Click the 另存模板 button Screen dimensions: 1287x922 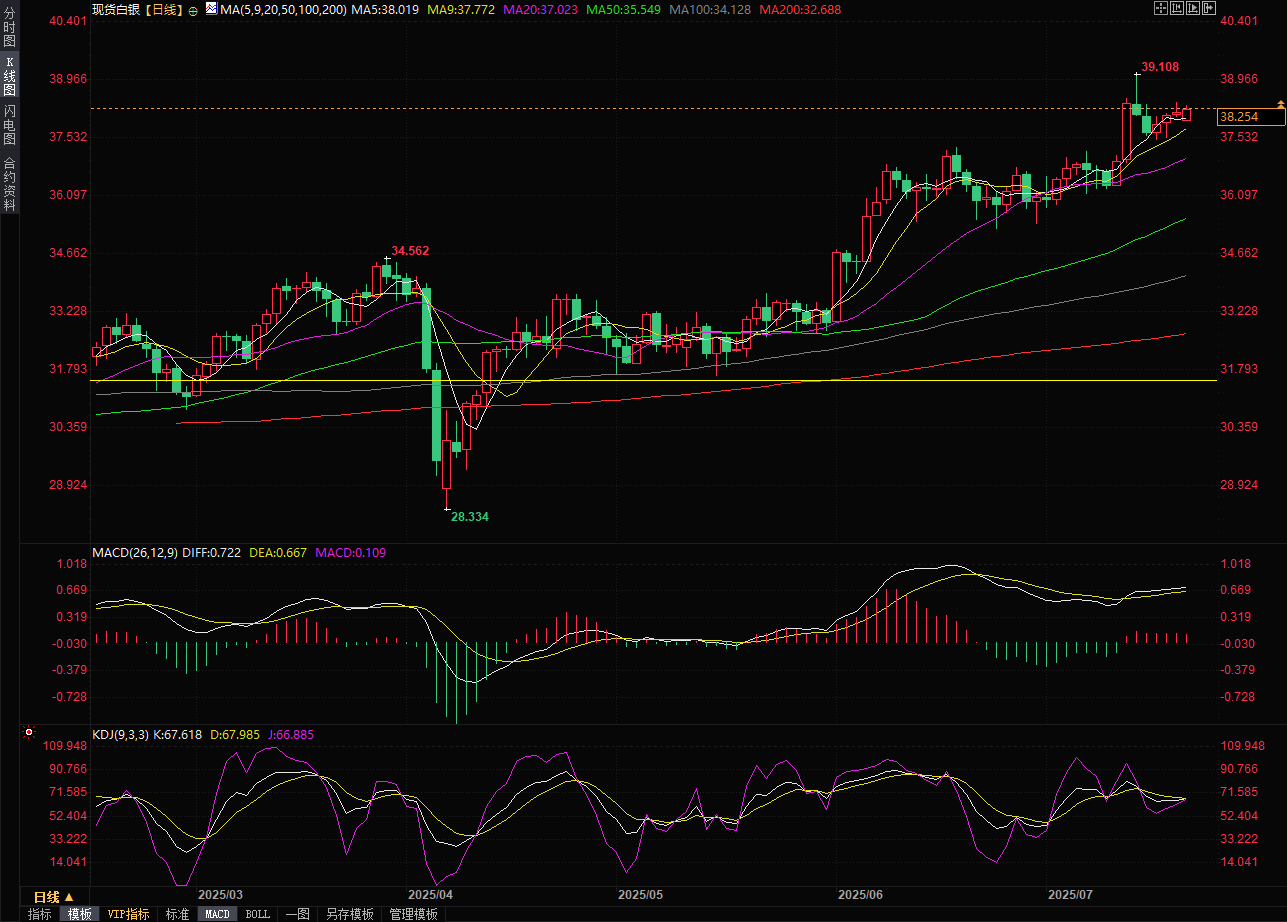pos(350,914)
